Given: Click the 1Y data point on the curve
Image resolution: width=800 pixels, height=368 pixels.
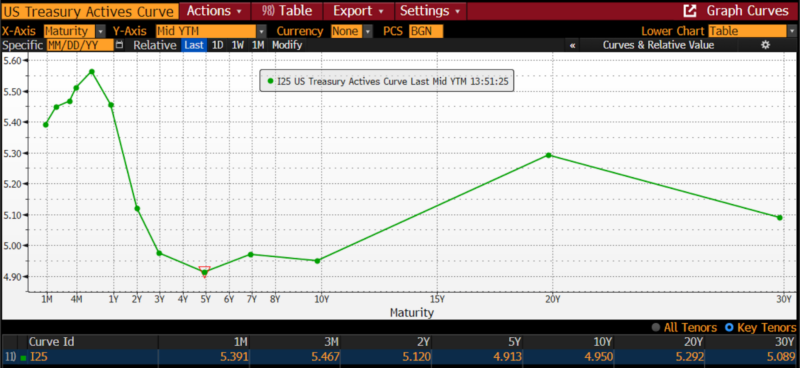Looking at the screenshot, I should (x=111, y=105).
